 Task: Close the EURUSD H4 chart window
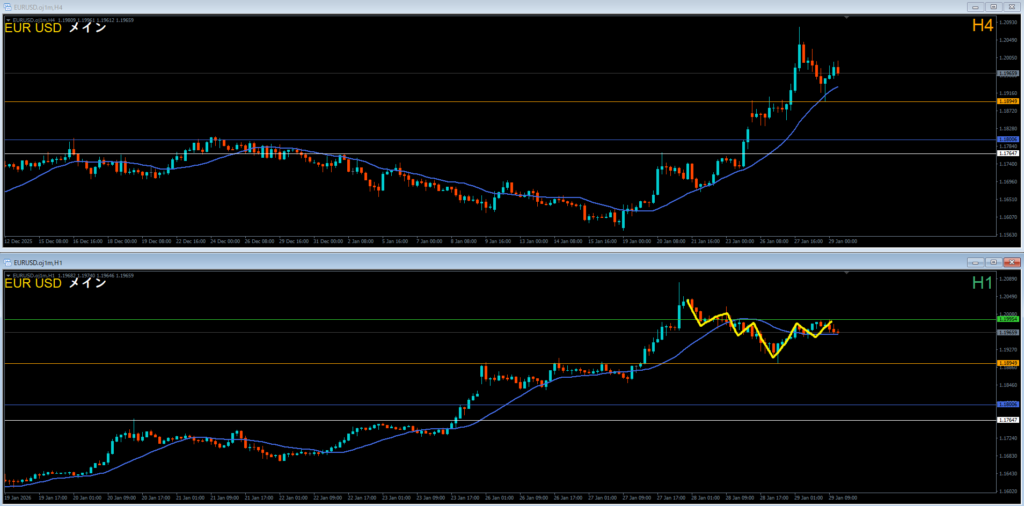coord(1010,7)
